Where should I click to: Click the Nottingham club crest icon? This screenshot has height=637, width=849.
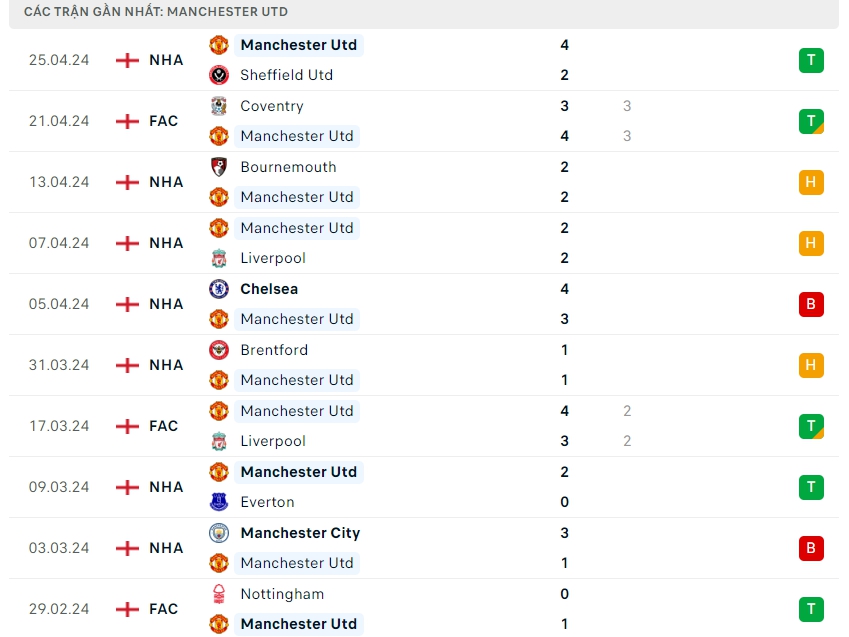coord(219,594)
